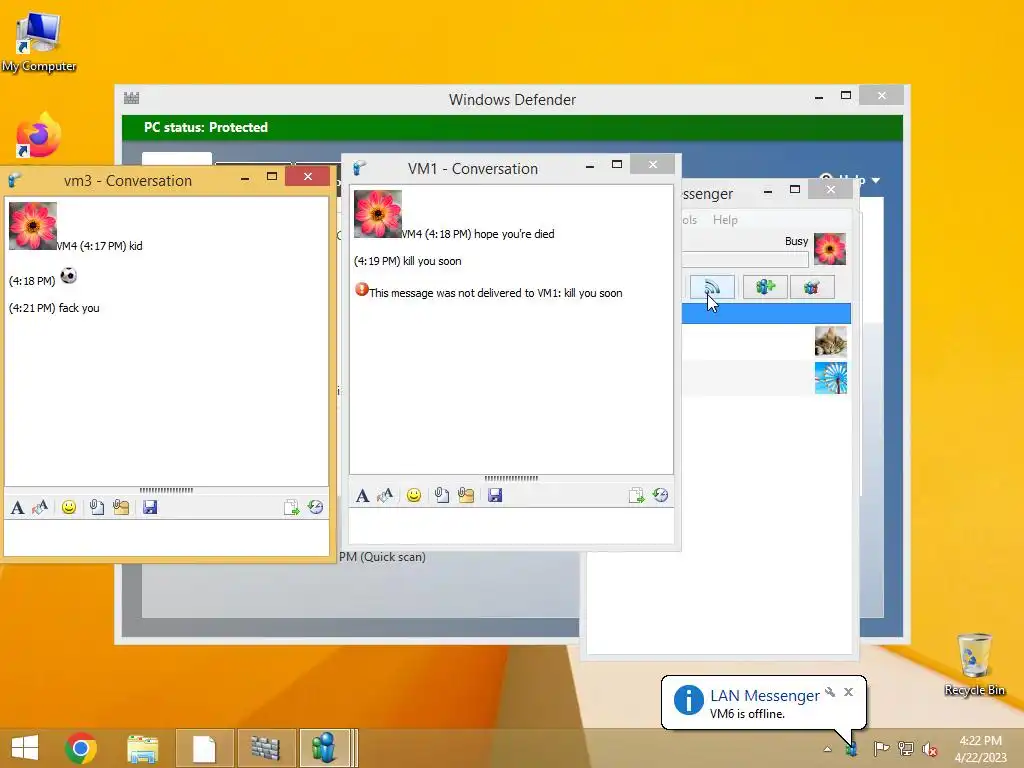Open message history in VM1 Conversation
Image resolution: width=1024 pixels, height=768 pixels.
point(660,496)
